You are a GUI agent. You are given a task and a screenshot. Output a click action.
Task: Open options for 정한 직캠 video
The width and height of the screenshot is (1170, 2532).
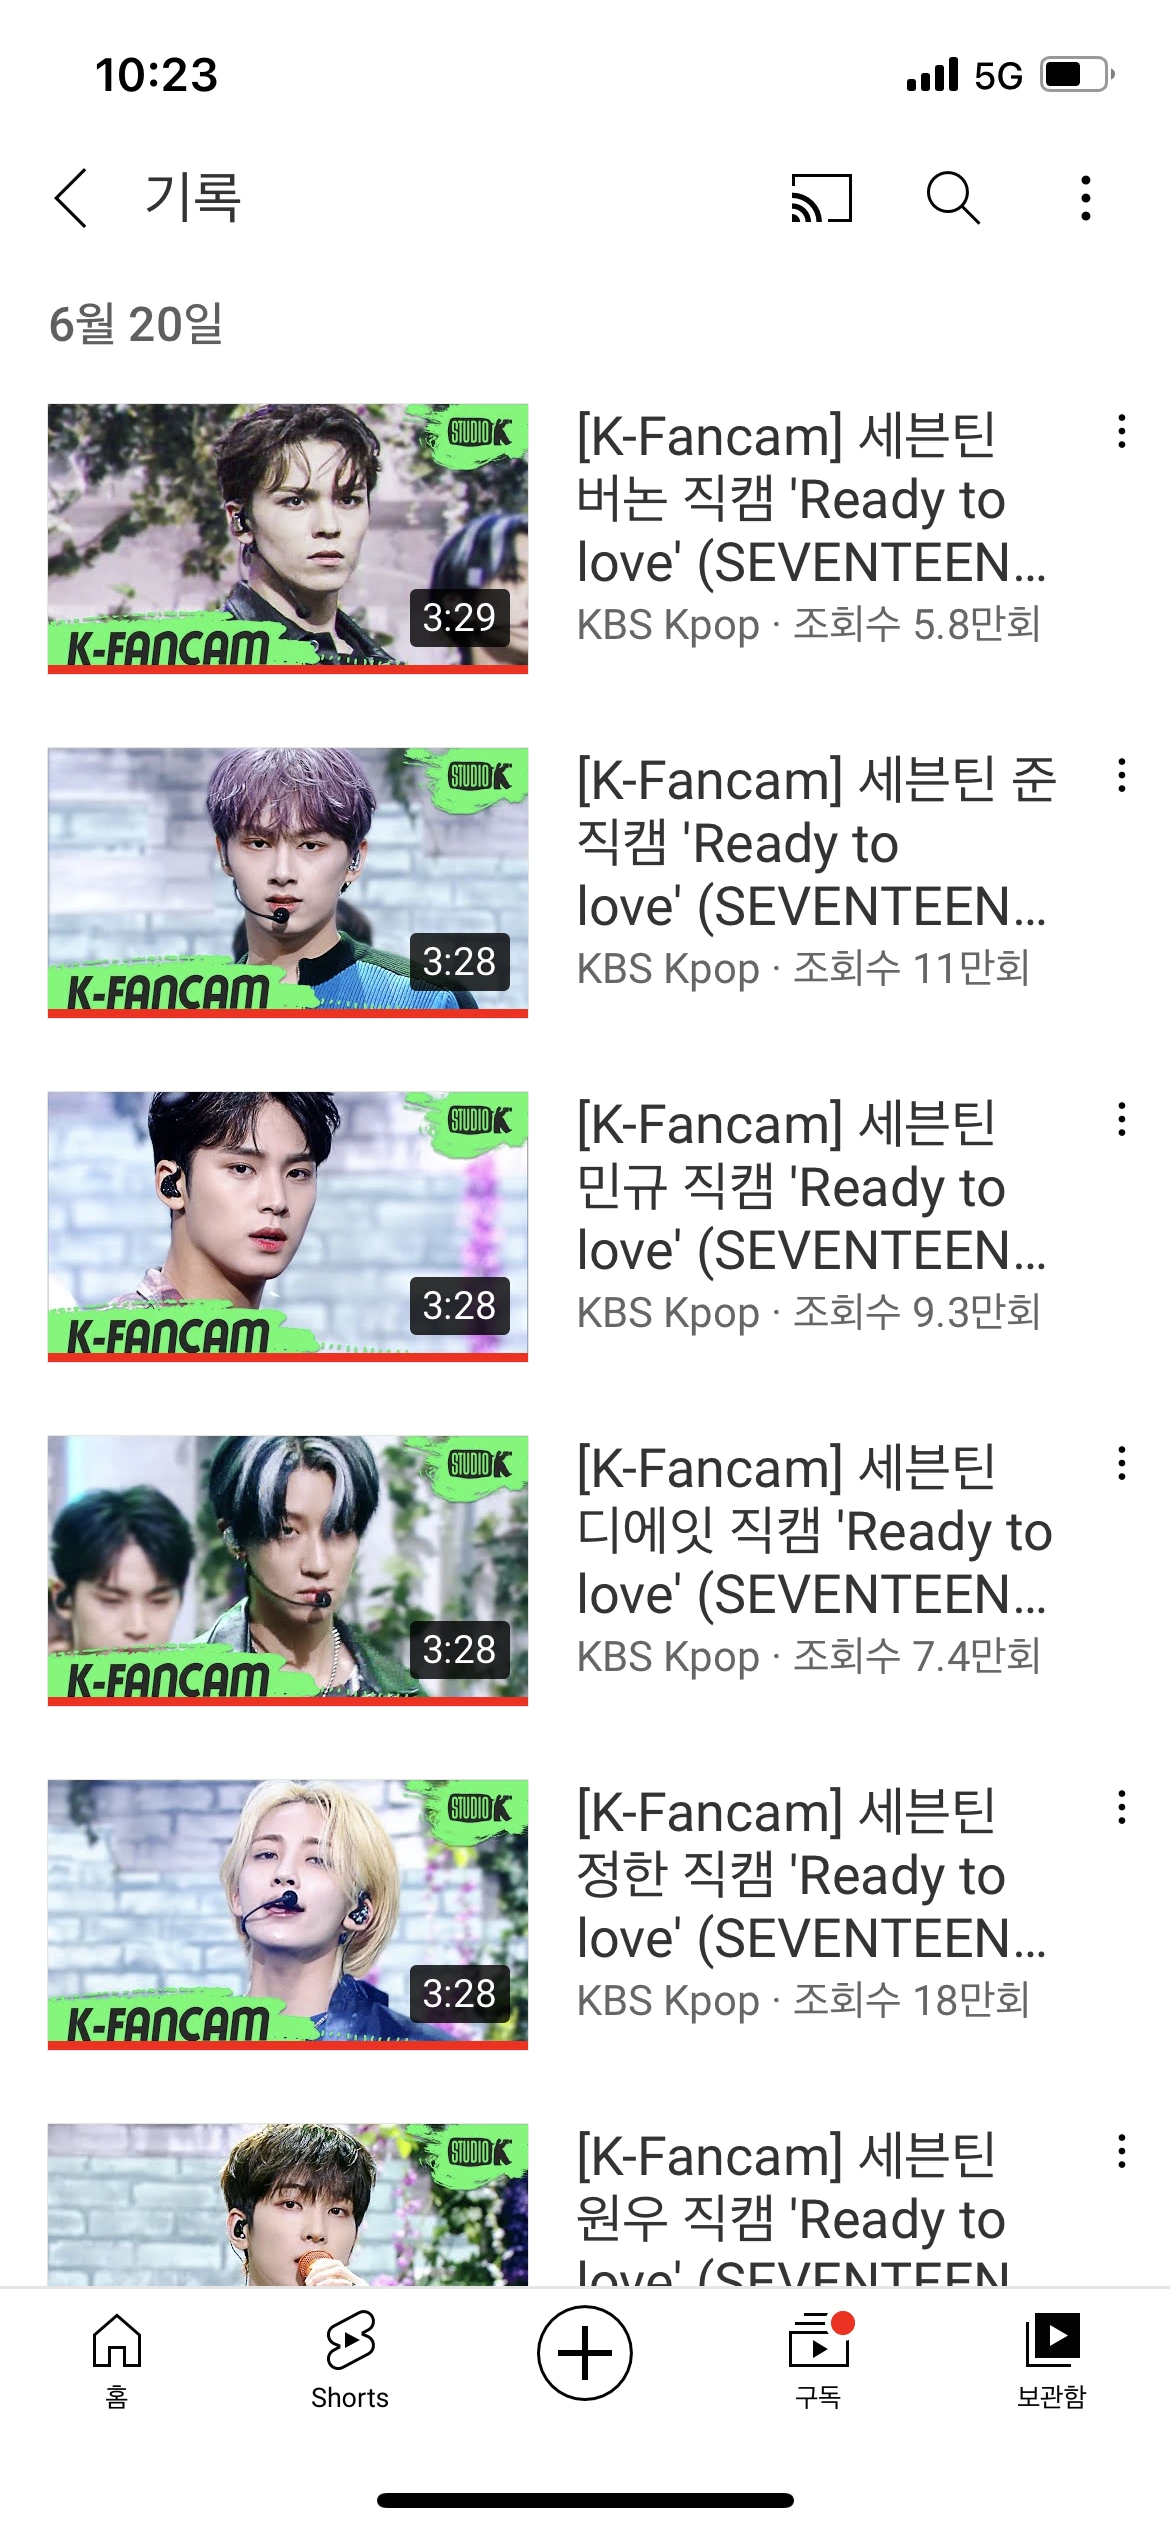[1122, 1807]
